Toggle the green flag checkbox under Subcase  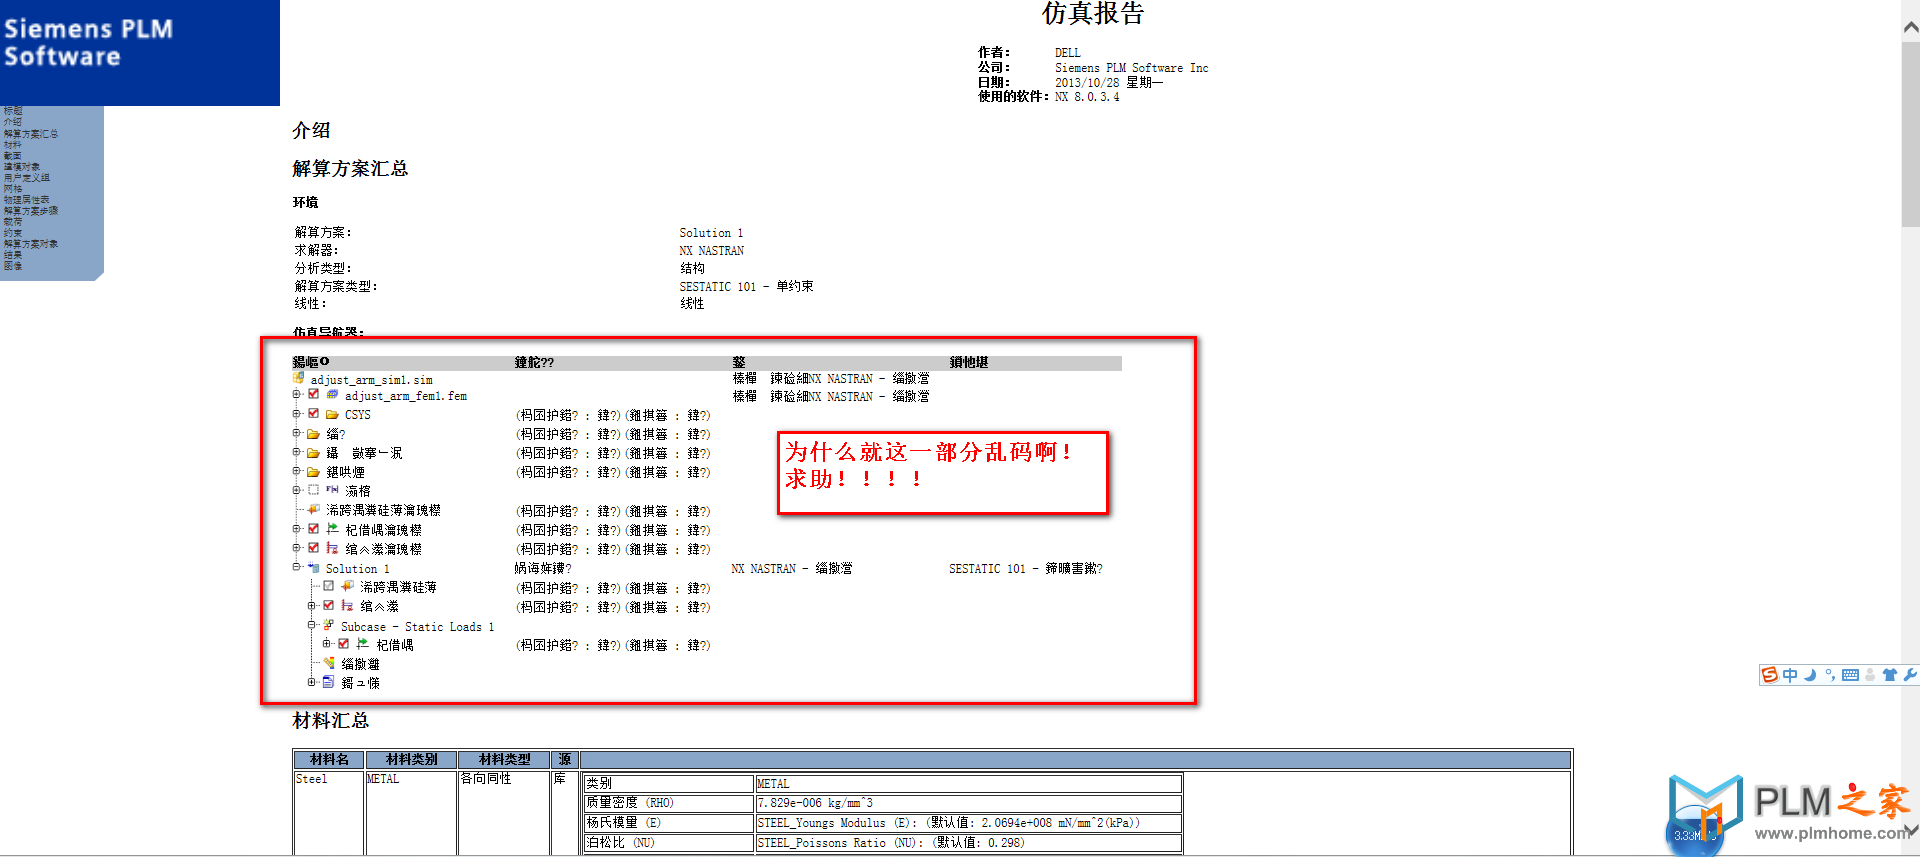(x=343, y=644)
